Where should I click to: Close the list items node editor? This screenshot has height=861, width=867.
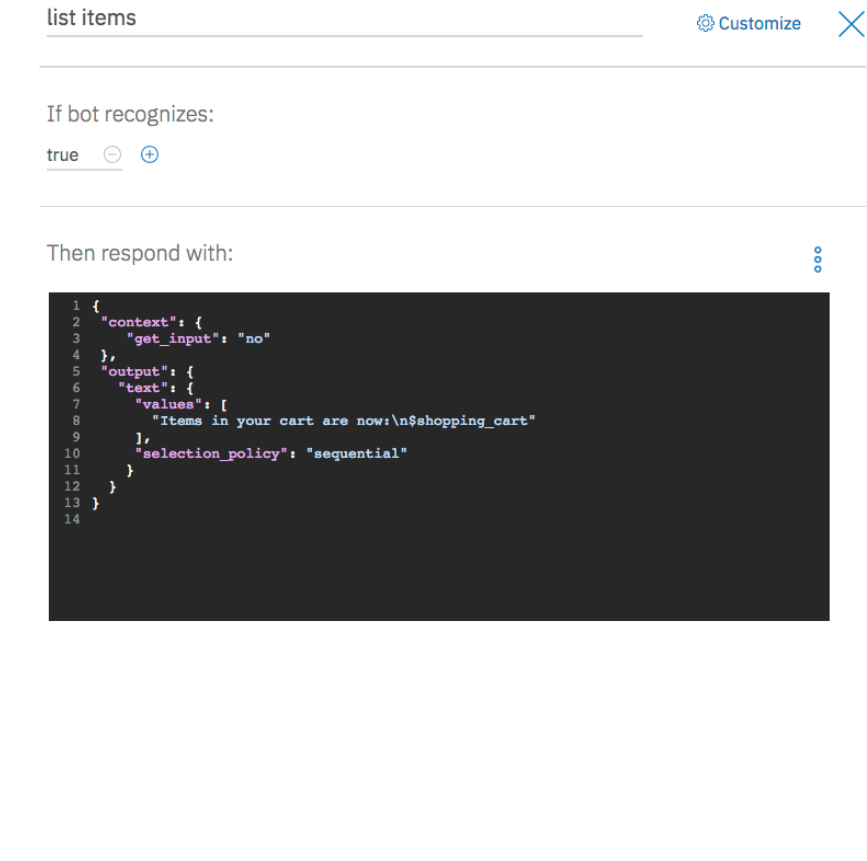pyautogui.click(x=852, y=24)
